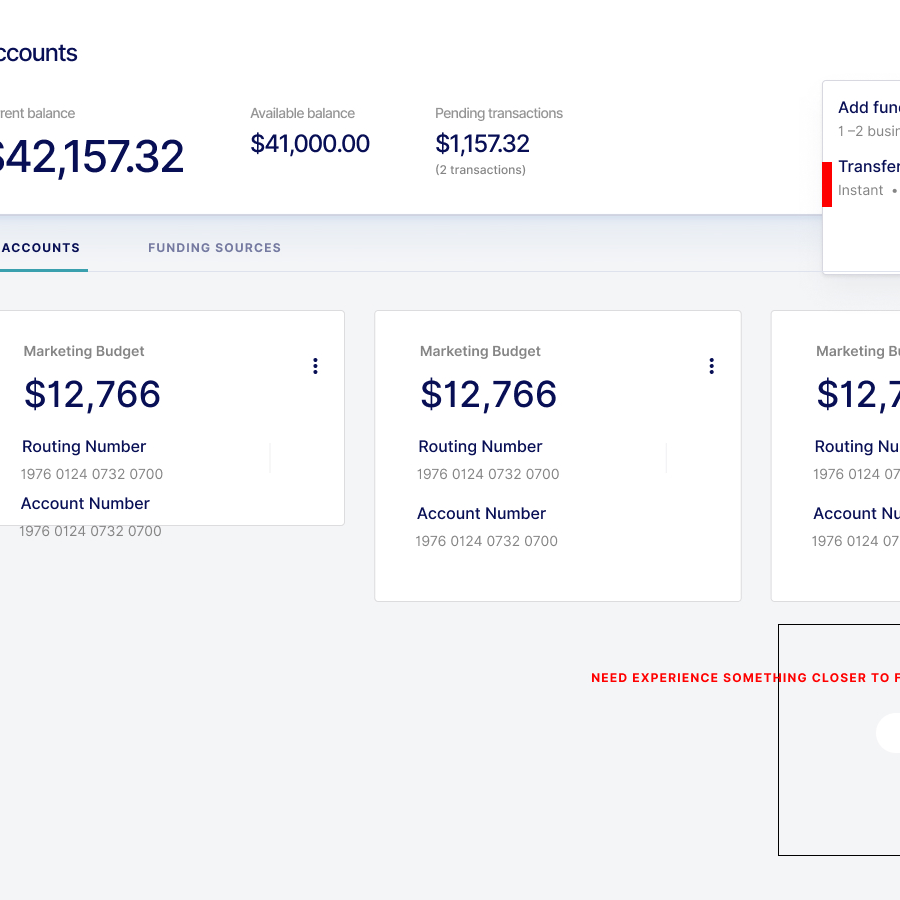Click the Pending transactions label
Screen dimensions: 900x900
pos(499,113)
